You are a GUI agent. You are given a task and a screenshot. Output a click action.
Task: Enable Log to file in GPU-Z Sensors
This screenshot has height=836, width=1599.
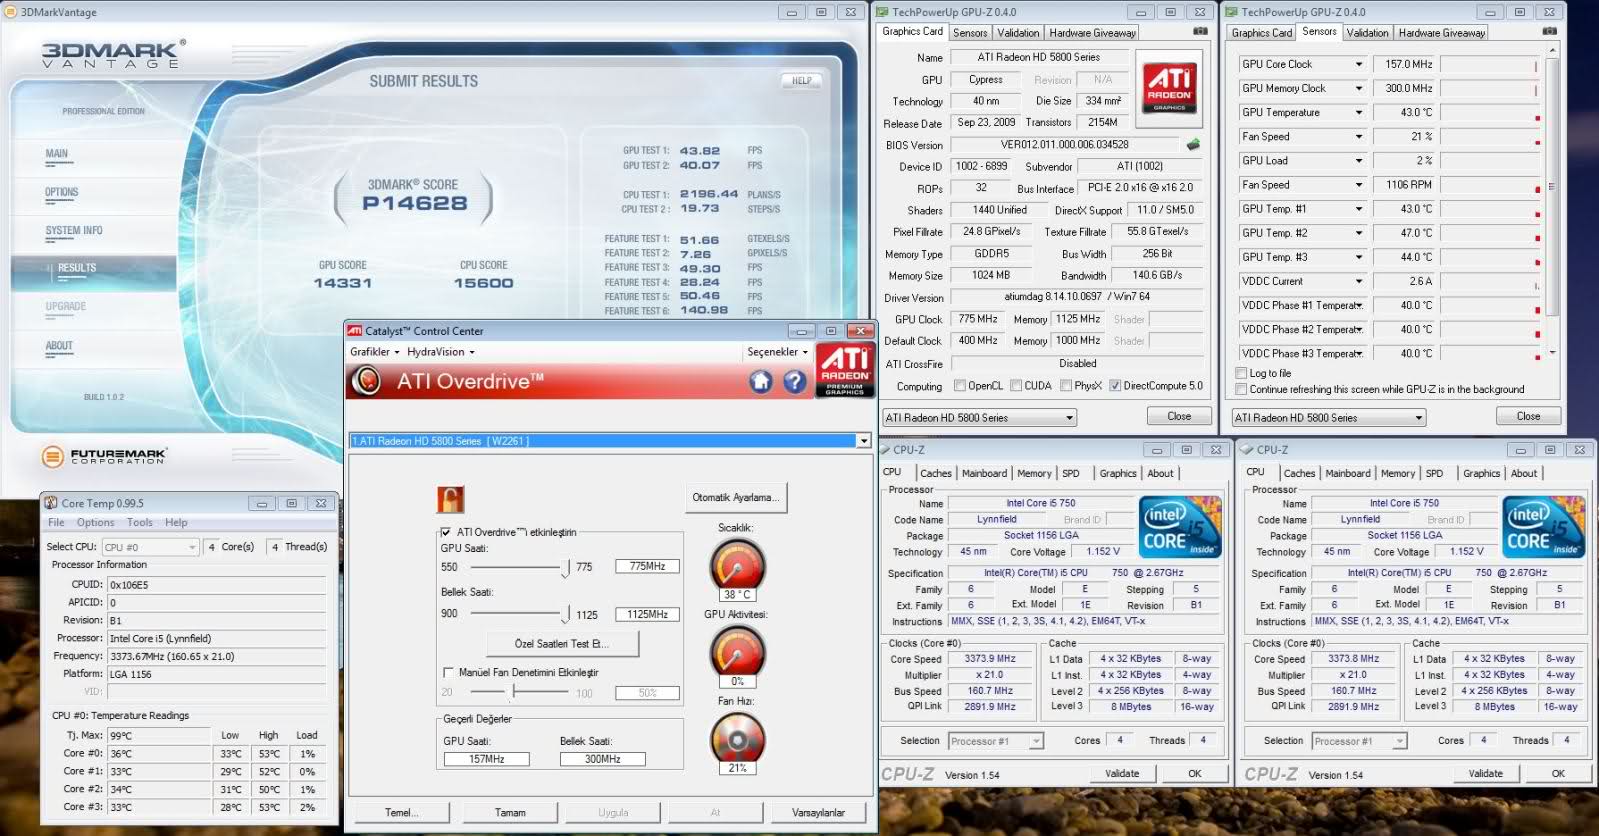1241,373
